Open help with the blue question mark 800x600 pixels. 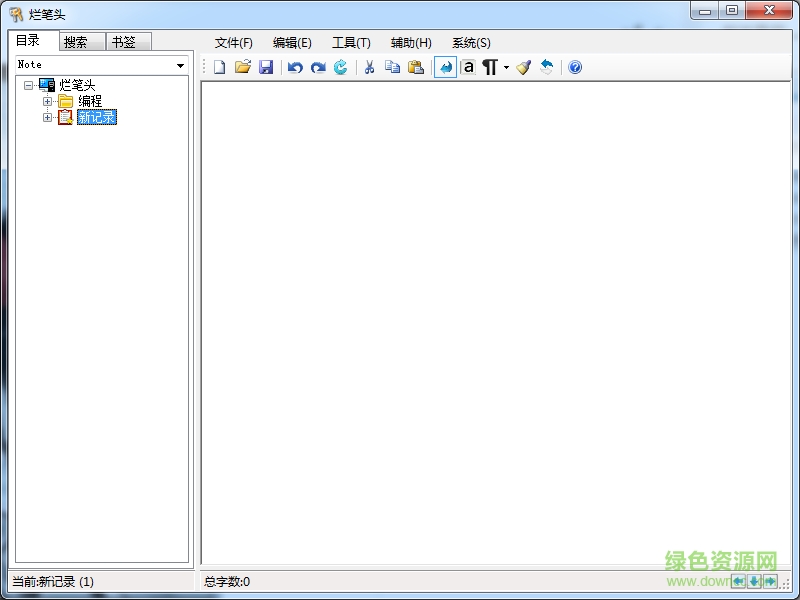[x=575, y=67]
